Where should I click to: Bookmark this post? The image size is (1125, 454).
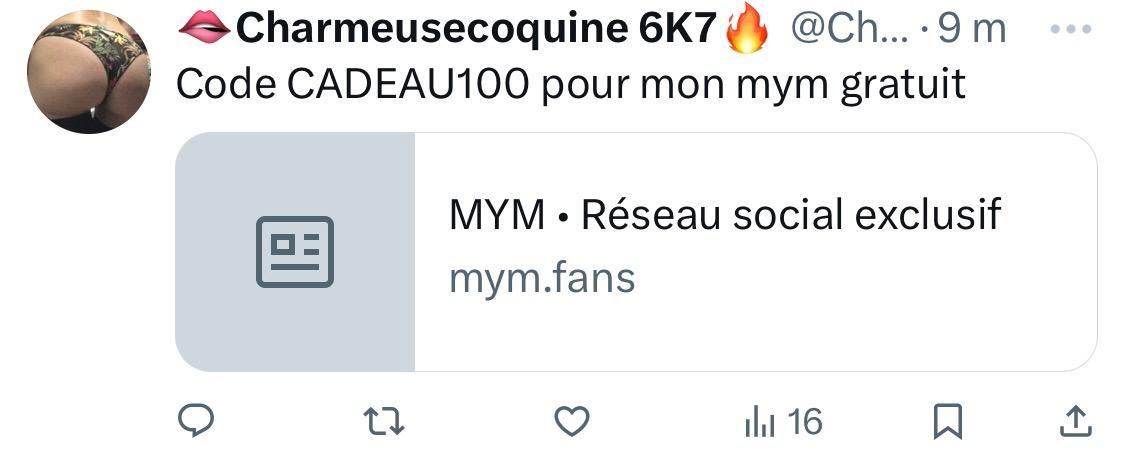(x=947, y=421)
